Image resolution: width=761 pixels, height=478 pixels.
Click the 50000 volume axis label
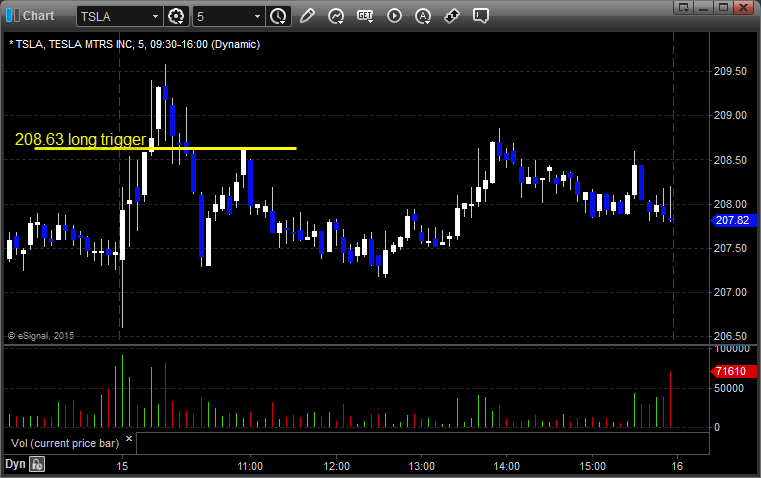click(728, 388)
